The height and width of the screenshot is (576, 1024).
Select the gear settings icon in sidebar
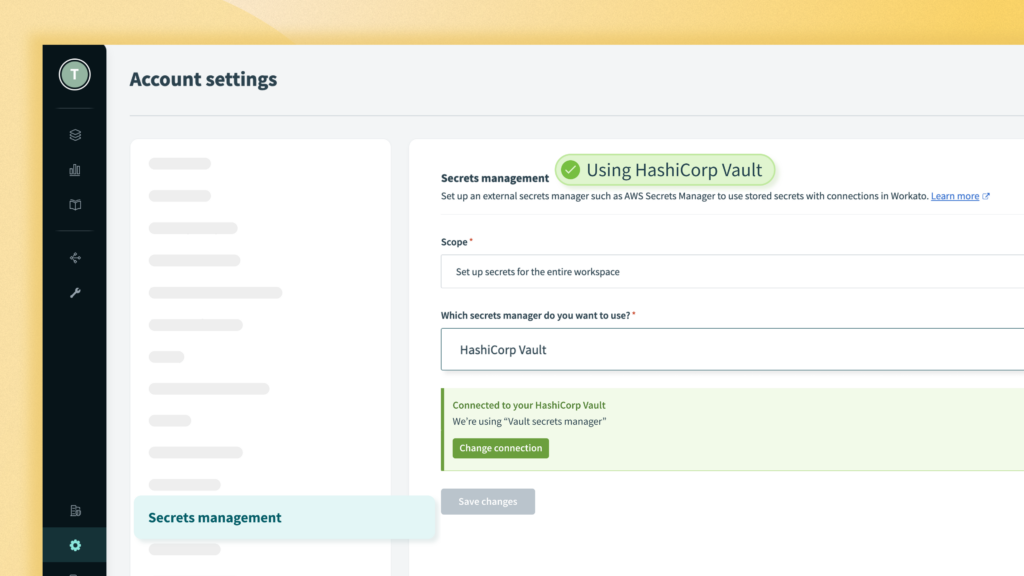coord(75,545)
